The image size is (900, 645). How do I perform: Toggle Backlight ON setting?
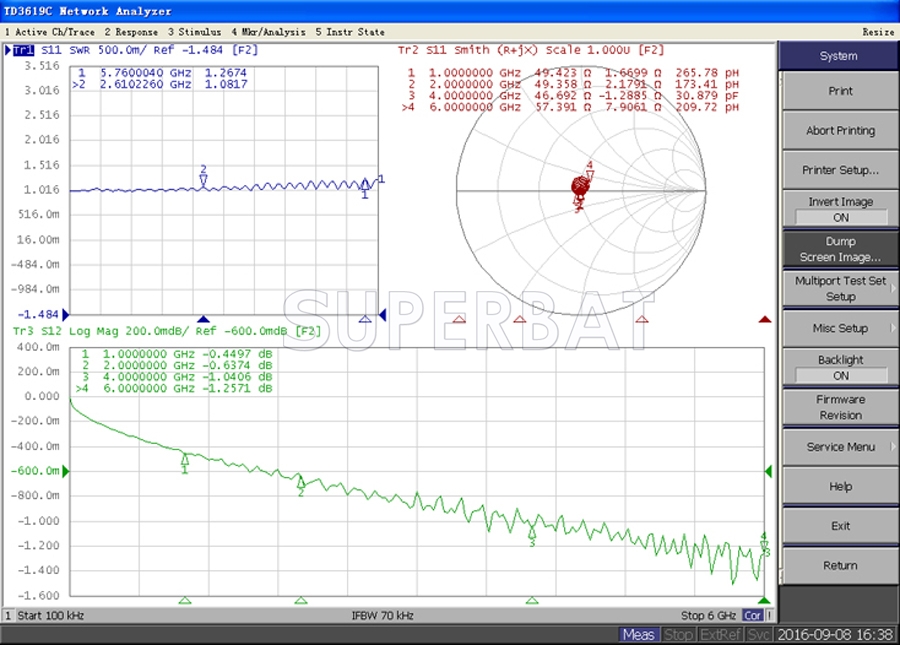[x=840, y=368]
